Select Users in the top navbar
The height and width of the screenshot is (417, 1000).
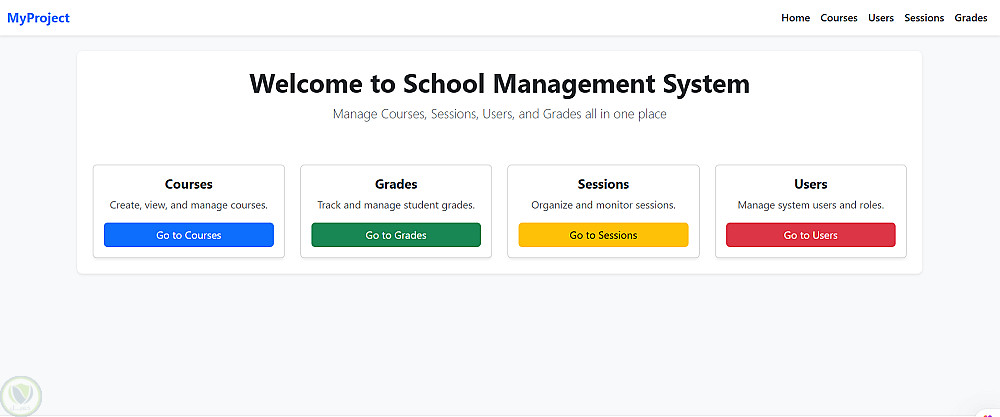(881, 18)
